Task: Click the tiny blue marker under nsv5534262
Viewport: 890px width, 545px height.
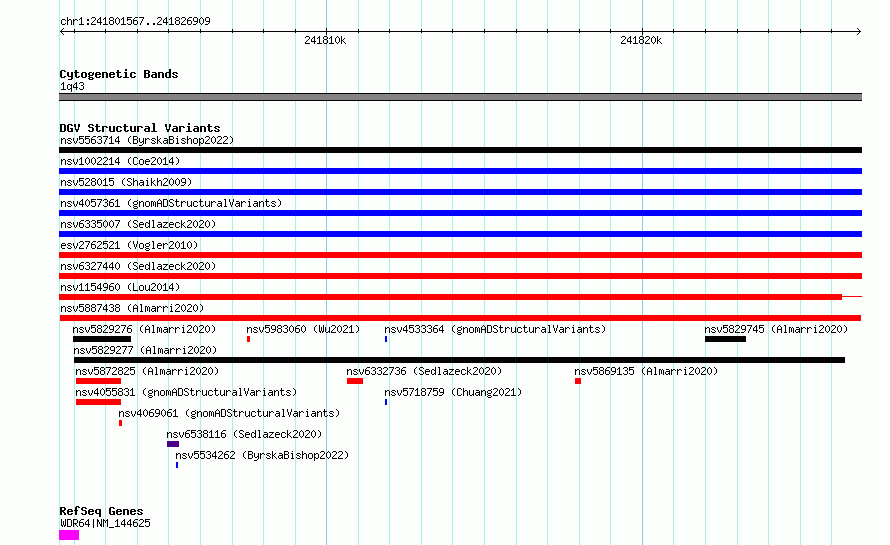Action: tap(177, 465)
